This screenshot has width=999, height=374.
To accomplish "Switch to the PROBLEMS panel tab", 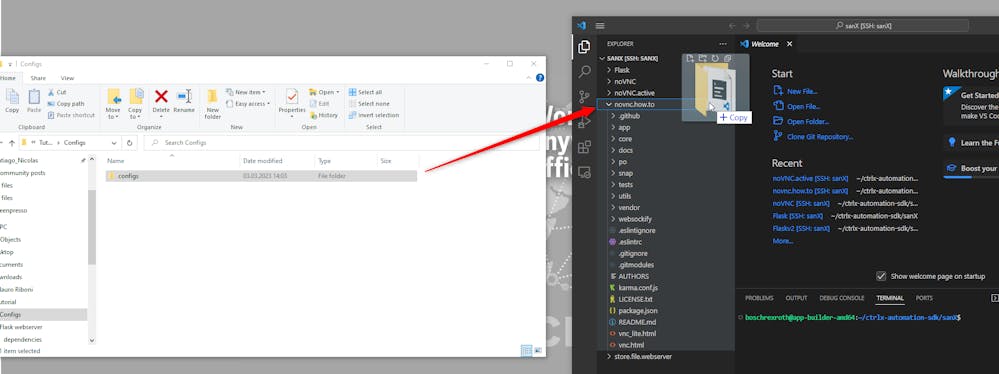I will tap(759, 298).
